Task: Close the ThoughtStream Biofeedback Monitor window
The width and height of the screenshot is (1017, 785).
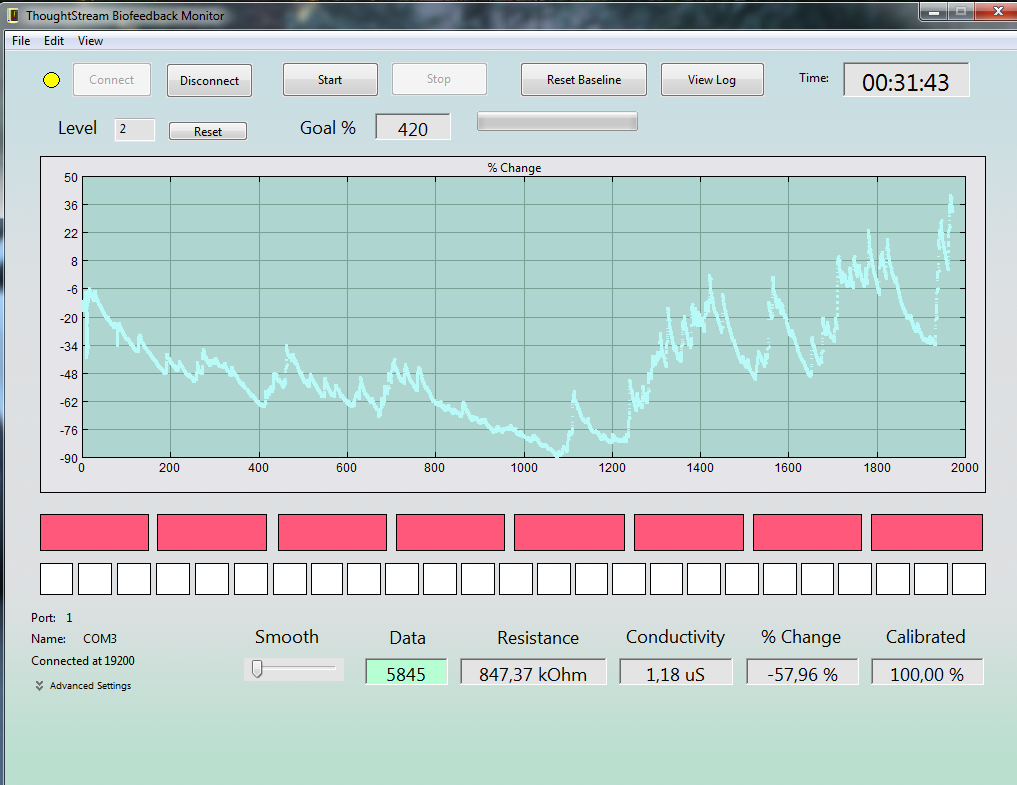Action: coord(998,11)
